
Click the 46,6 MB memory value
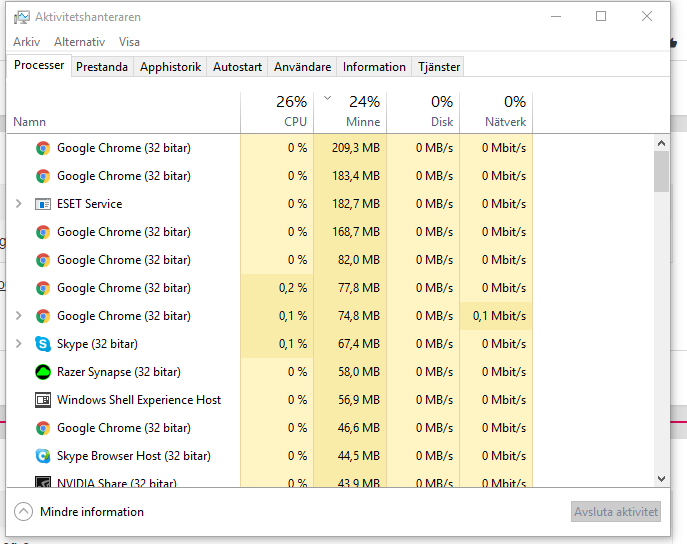359,428
